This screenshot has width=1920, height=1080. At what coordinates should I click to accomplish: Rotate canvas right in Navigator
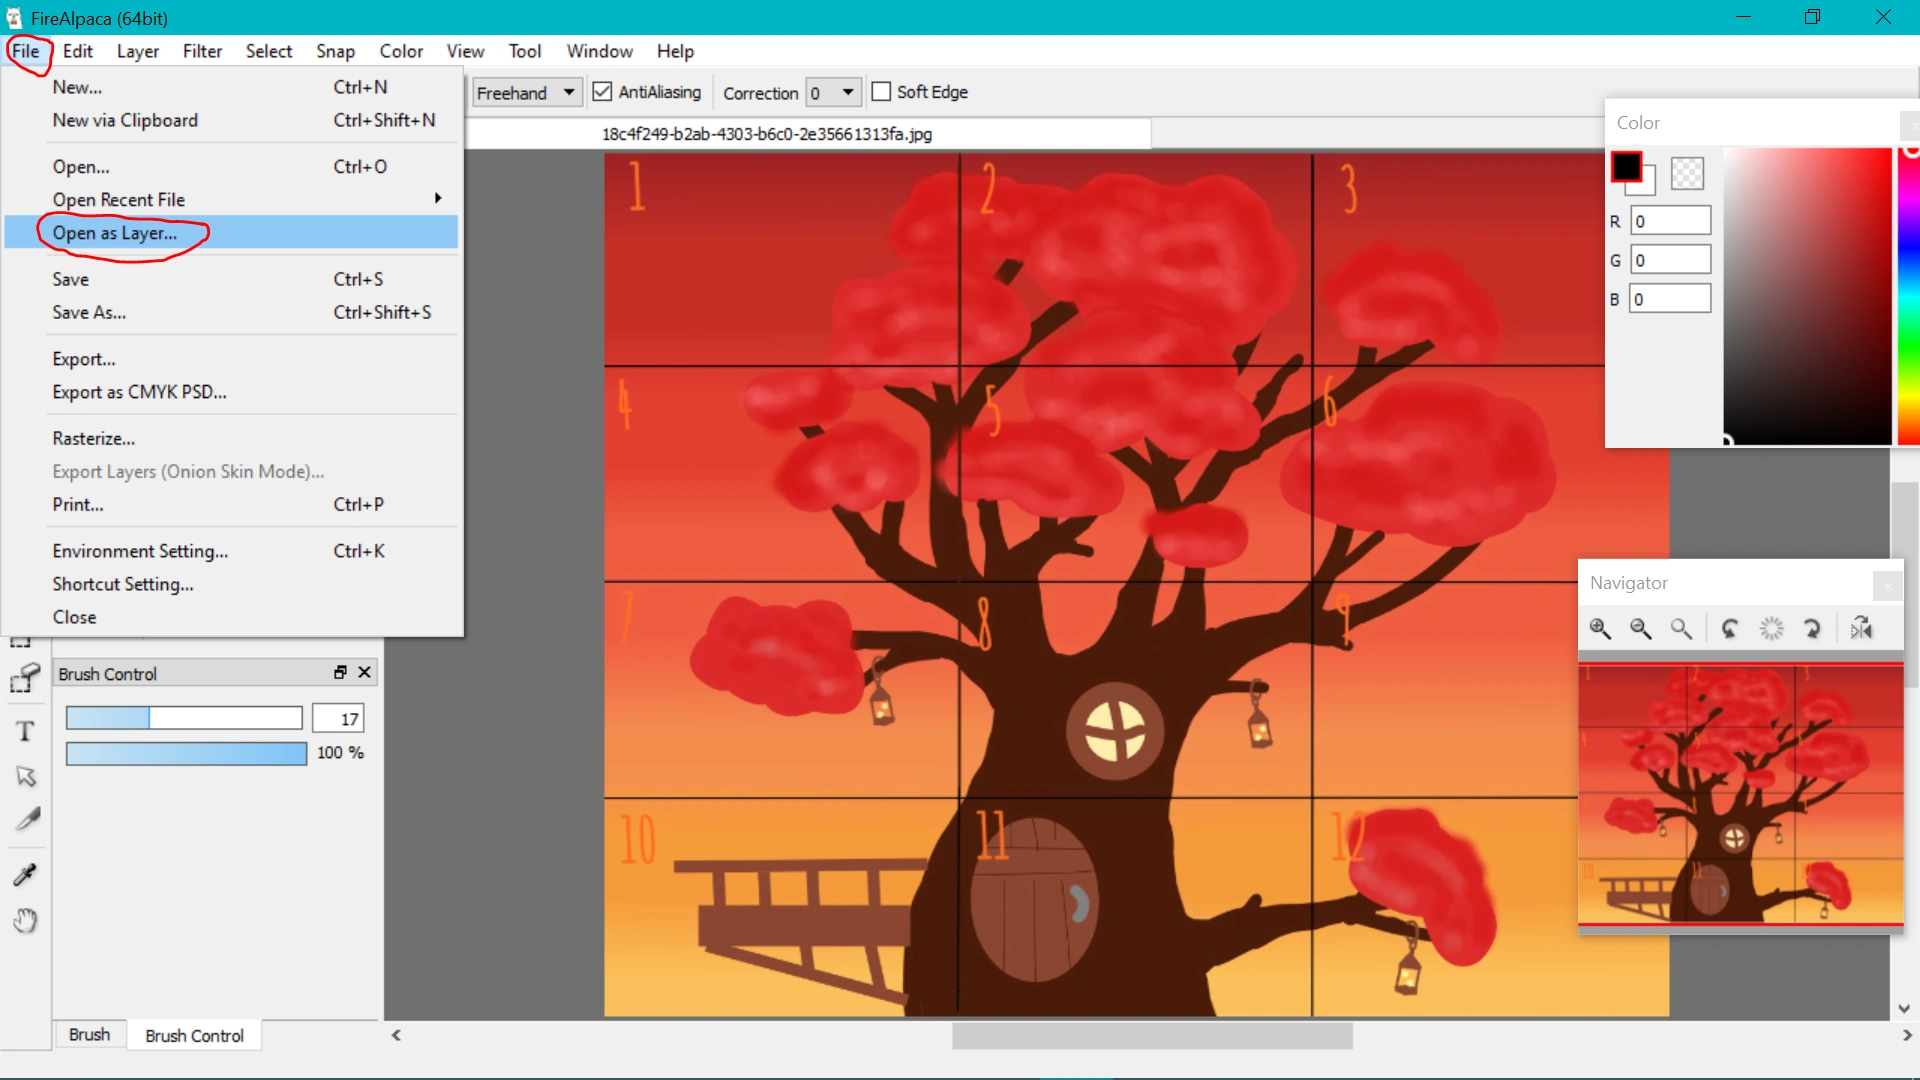point(1812,628)
